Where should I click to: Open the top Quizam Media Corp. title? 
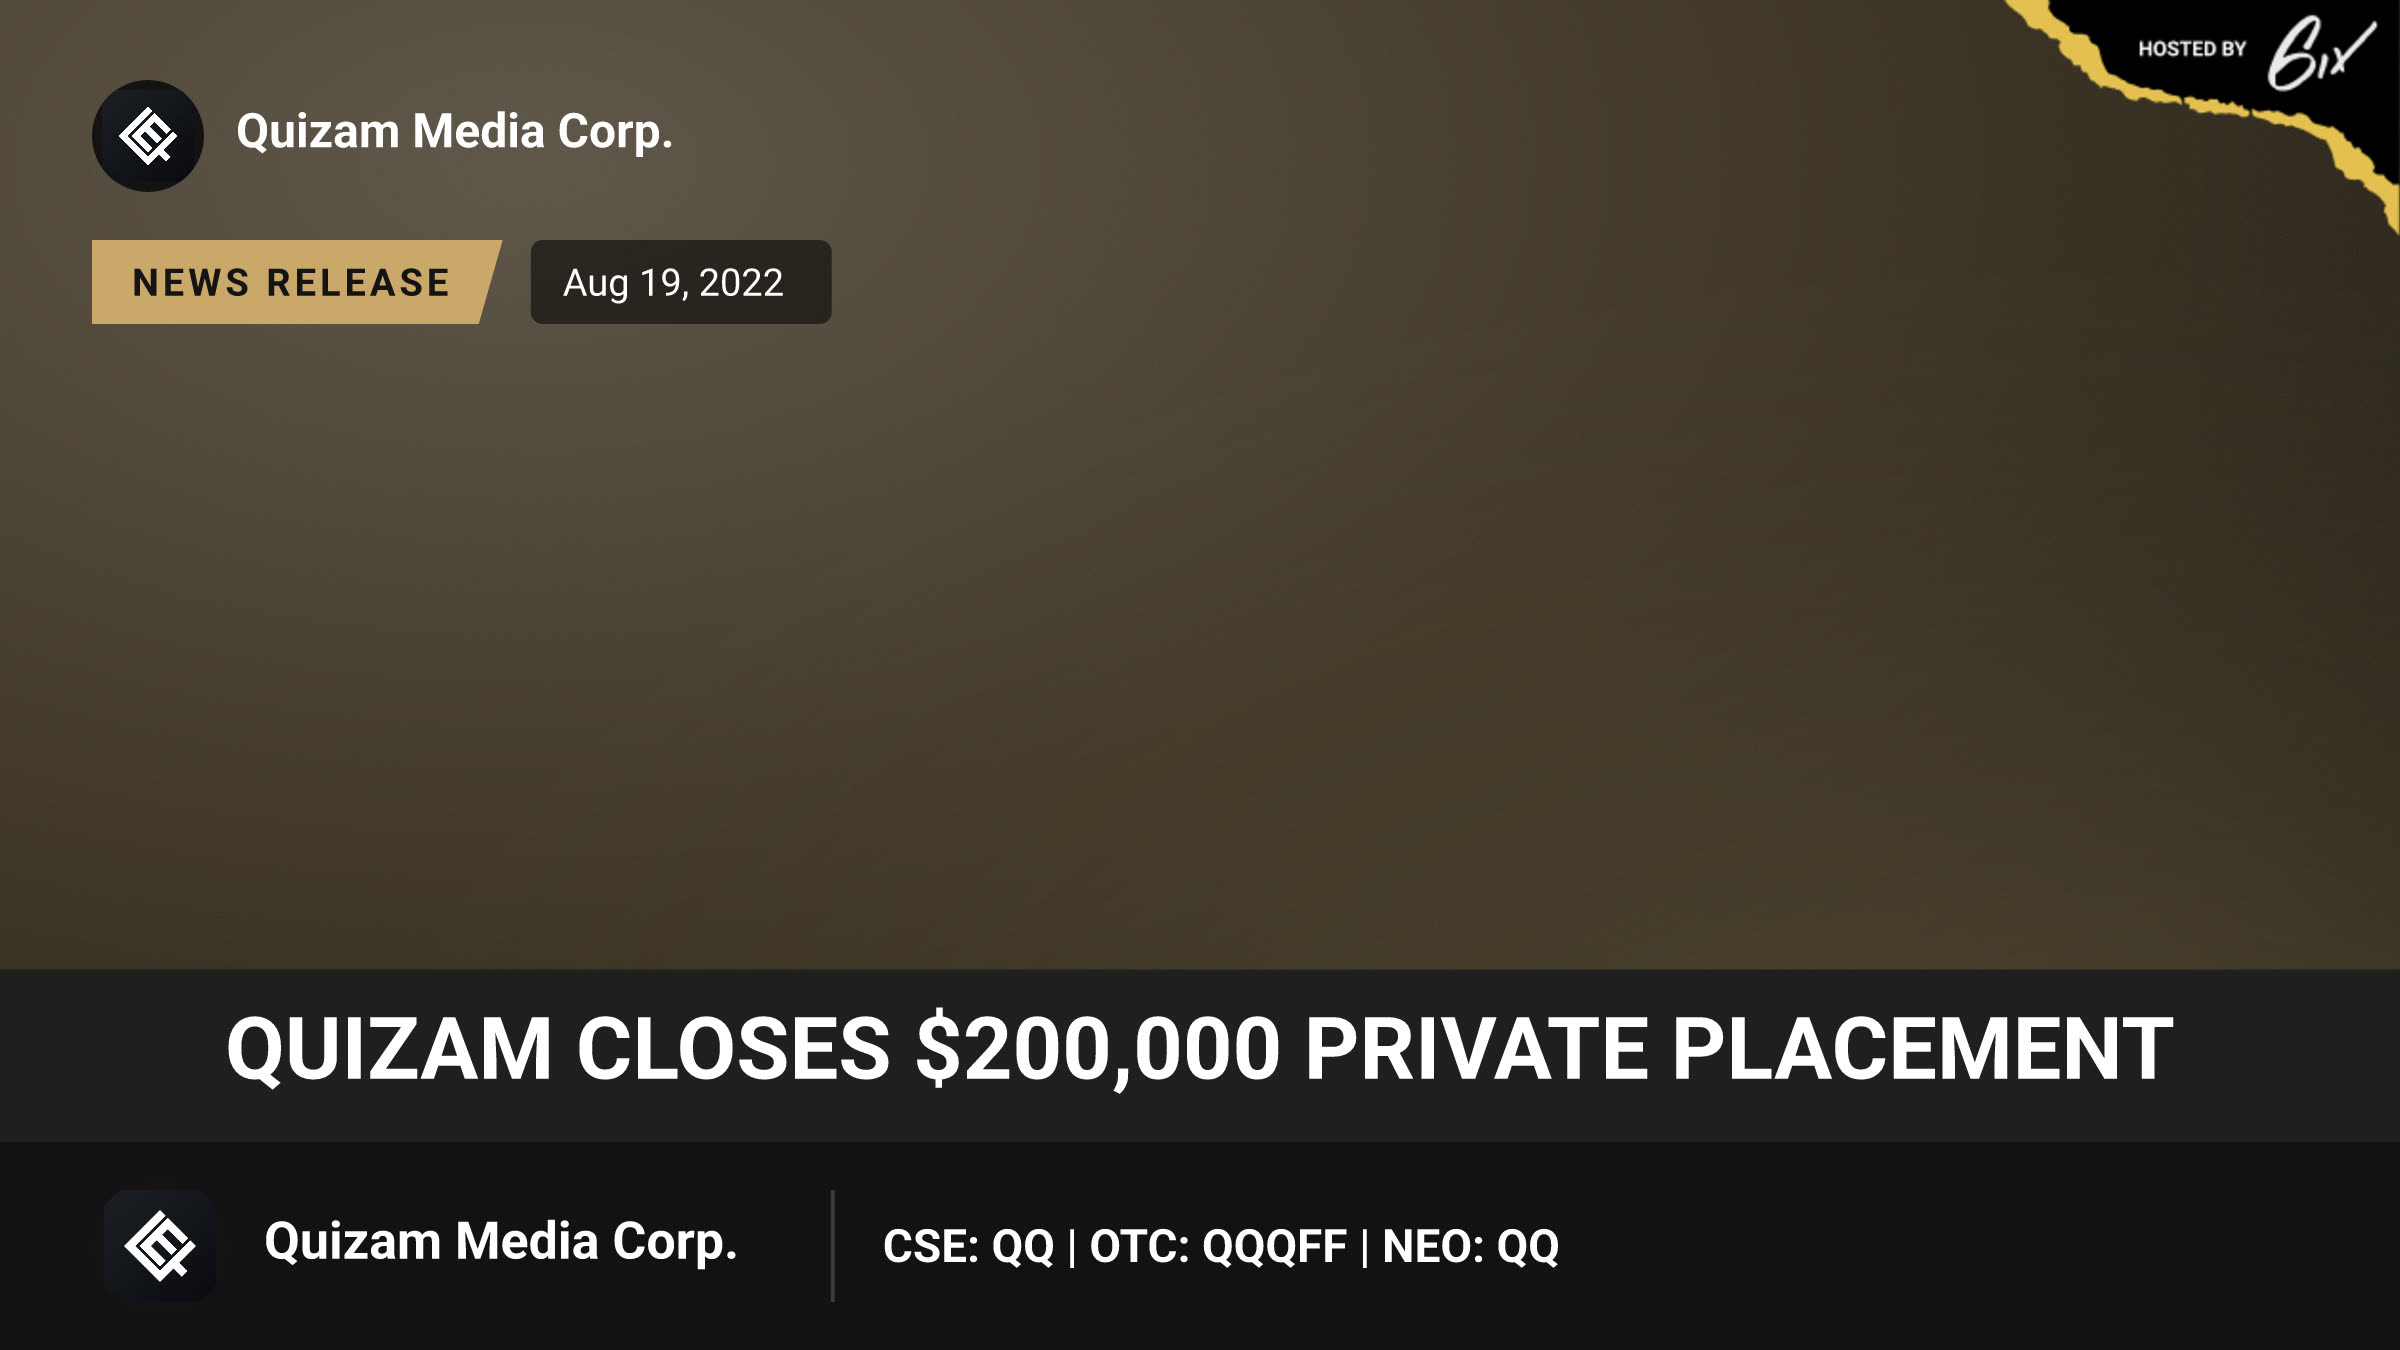pos(454,132)
